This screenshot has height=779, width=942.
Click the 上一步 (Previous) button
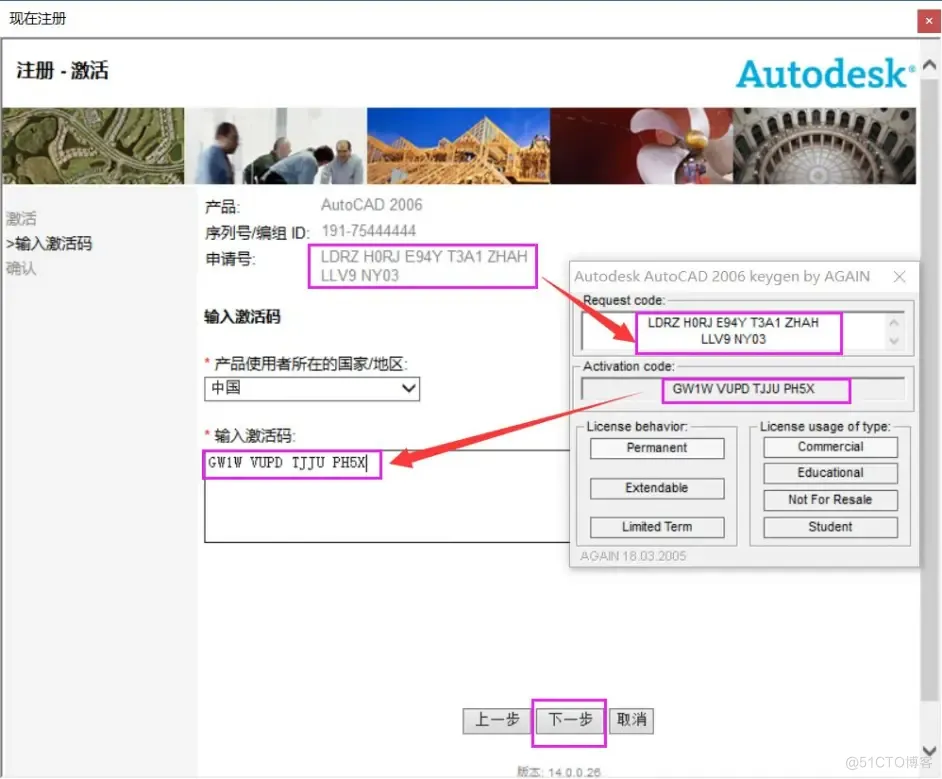497,721
